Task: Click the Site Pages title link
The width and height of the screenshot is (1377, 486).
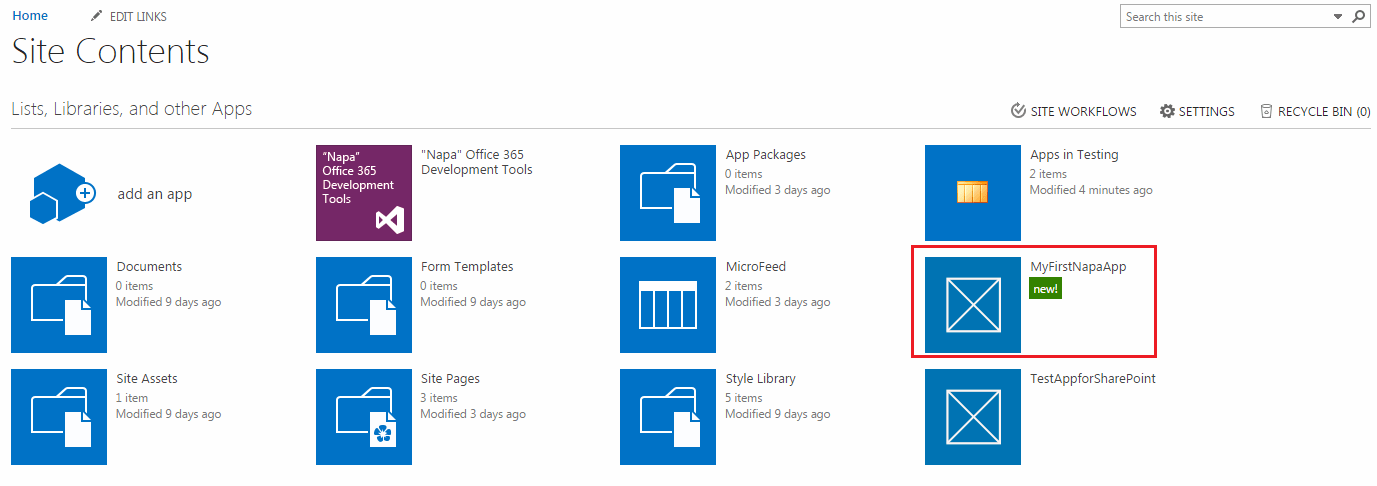Action: tap(450, 378)
